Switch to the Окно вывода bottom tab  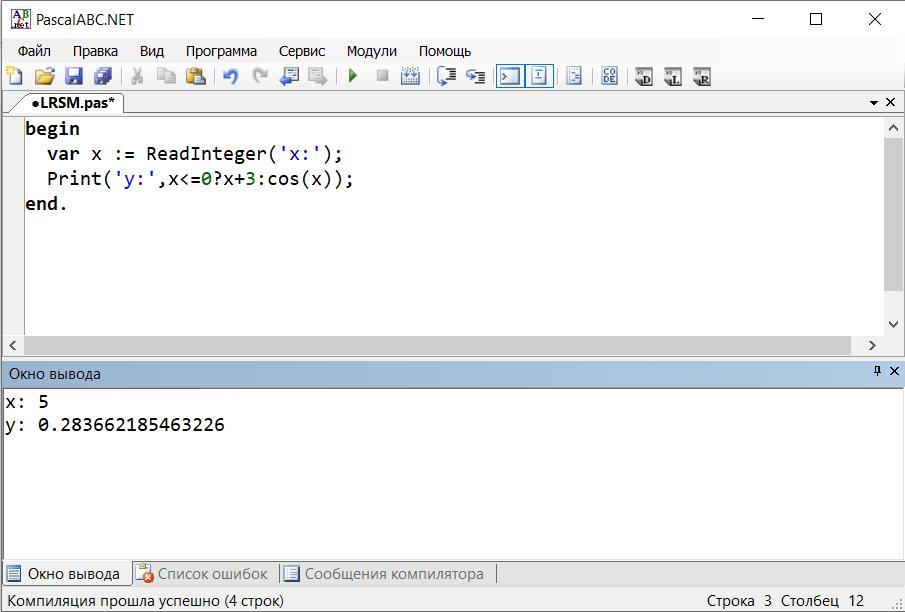click(x=66, y=574)
